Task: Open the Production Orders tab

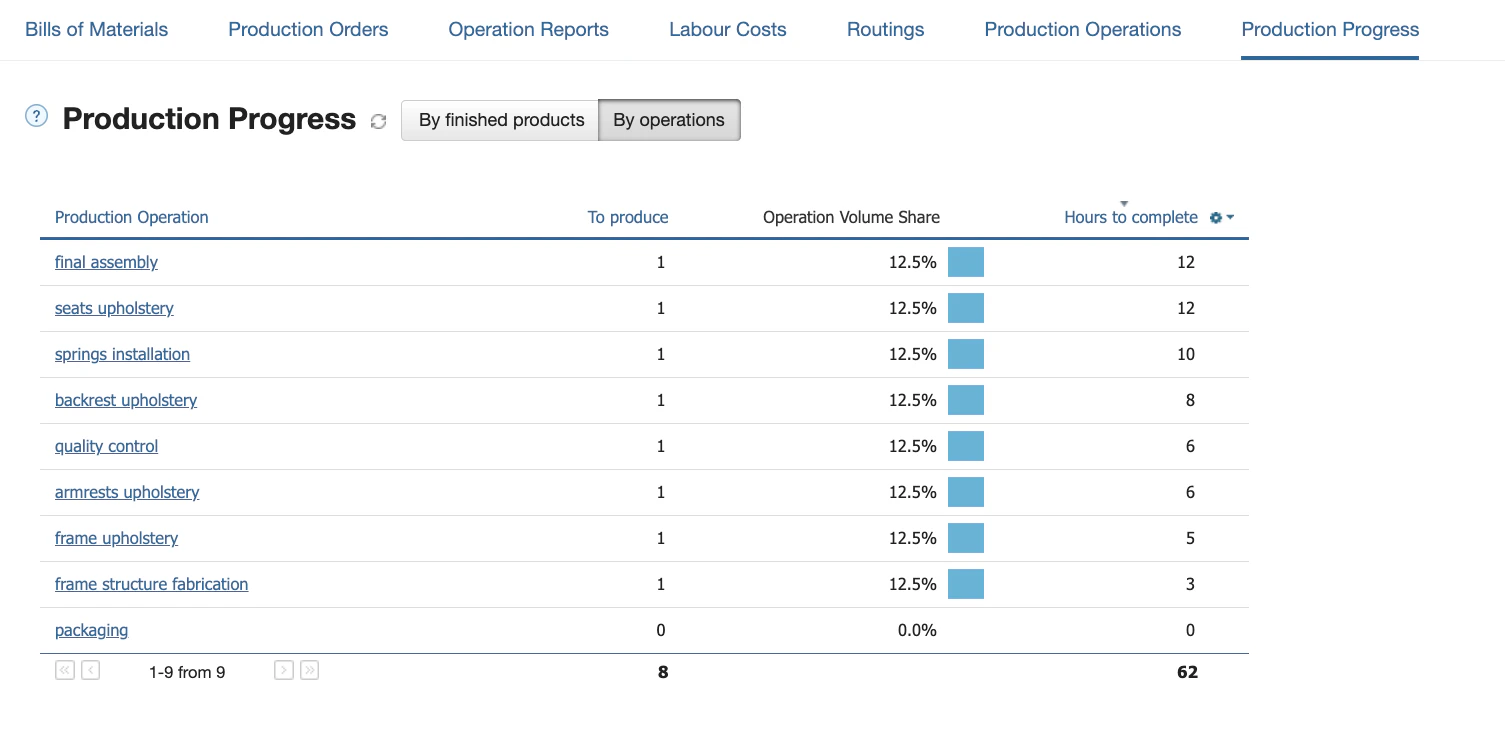Action: pyautogui.click(x=308, y=30)
